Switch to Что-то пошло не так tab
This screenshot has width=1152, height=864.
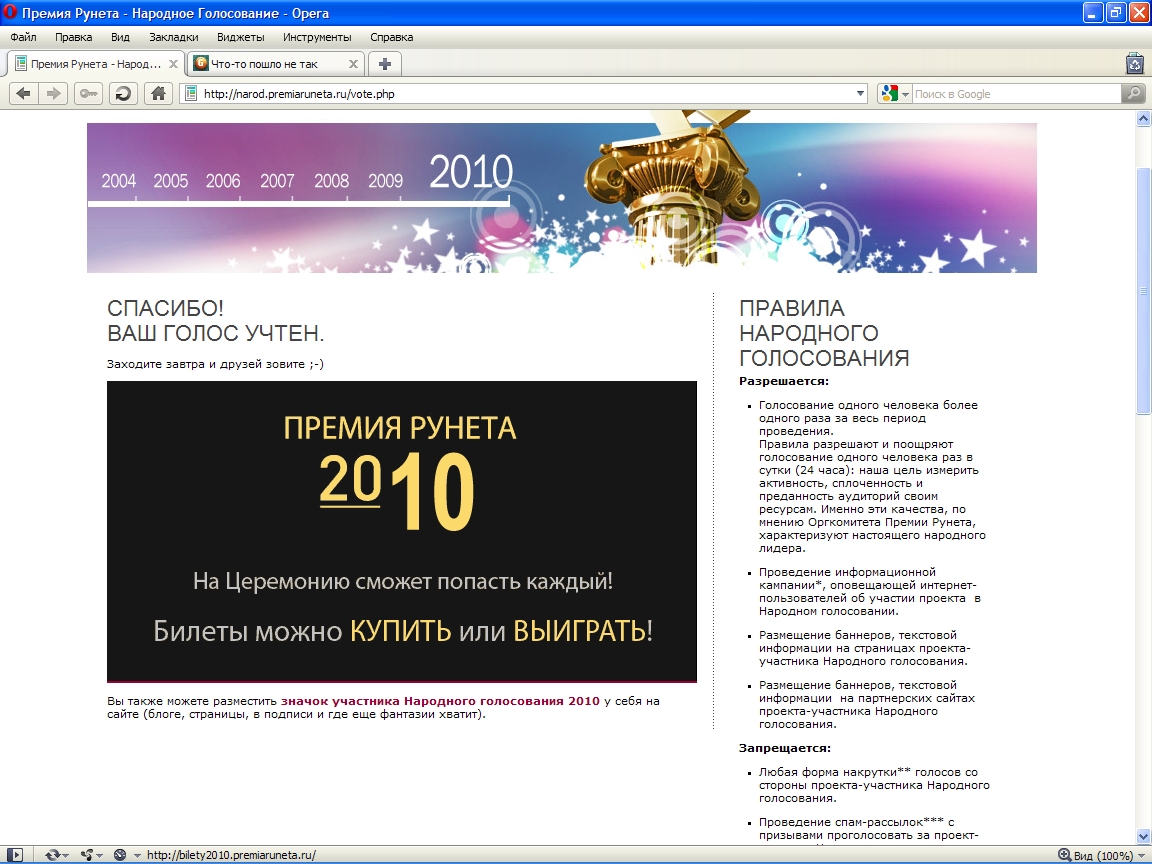(275, 64)
